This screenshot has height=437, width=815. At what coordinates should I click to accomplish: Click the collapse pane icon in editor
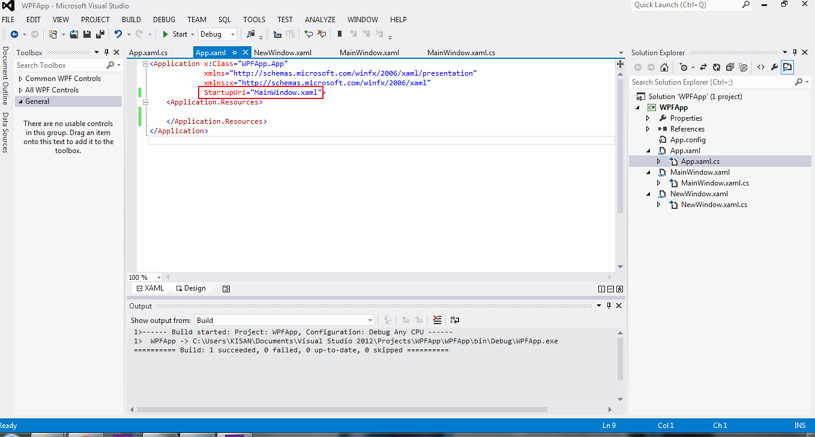tap(620, 289)
